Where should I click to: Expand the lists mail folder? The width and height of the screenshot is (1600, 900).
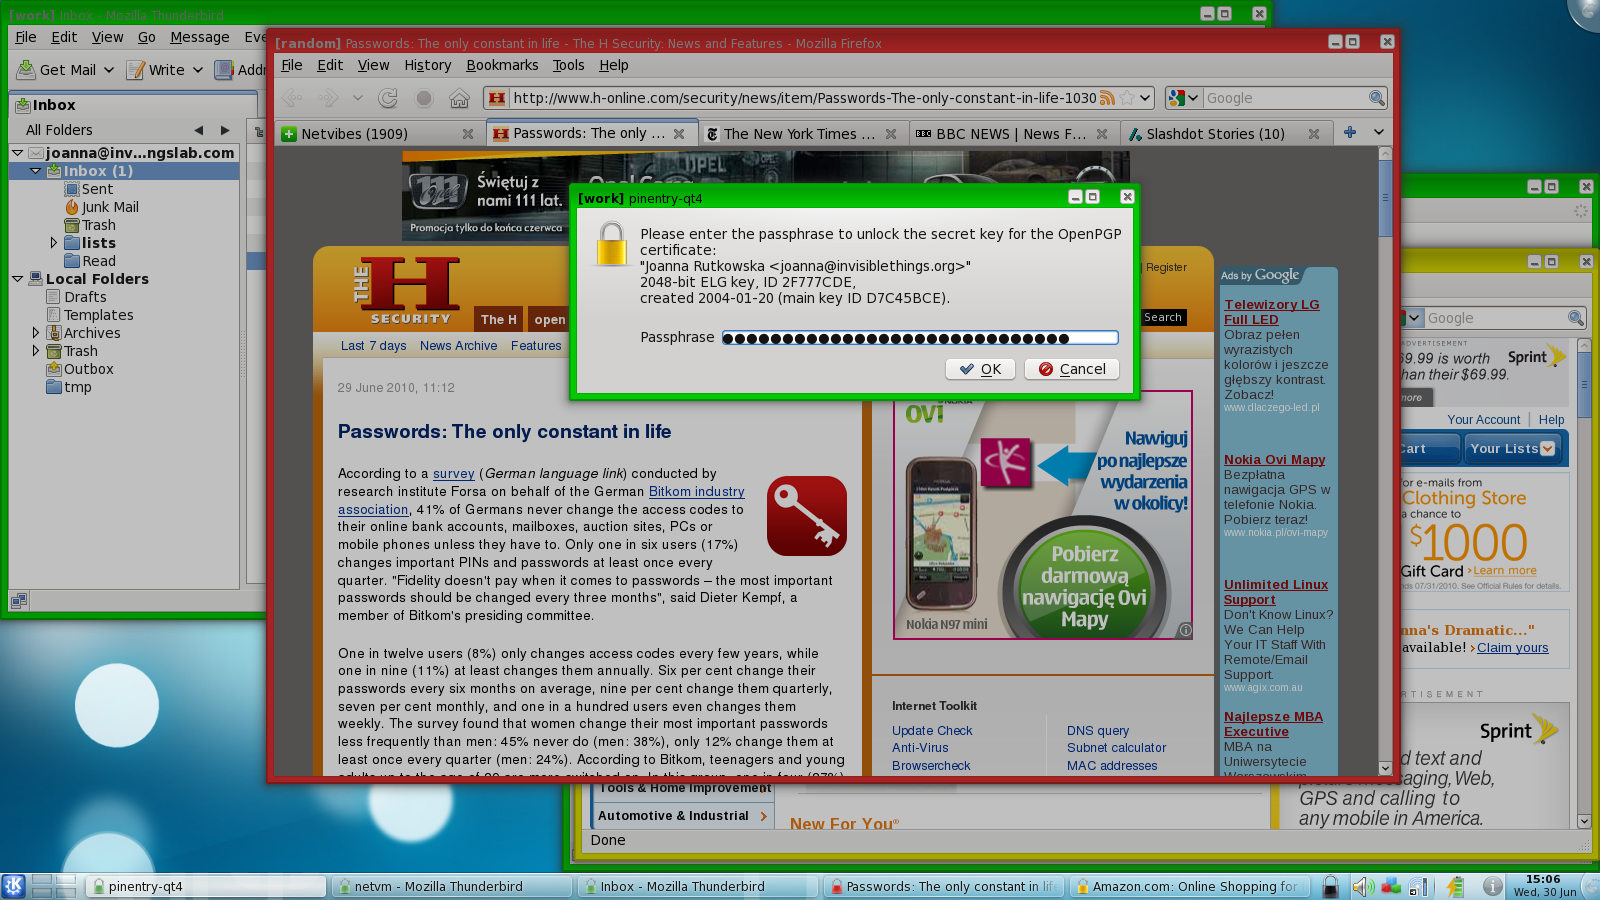point(54,243)
